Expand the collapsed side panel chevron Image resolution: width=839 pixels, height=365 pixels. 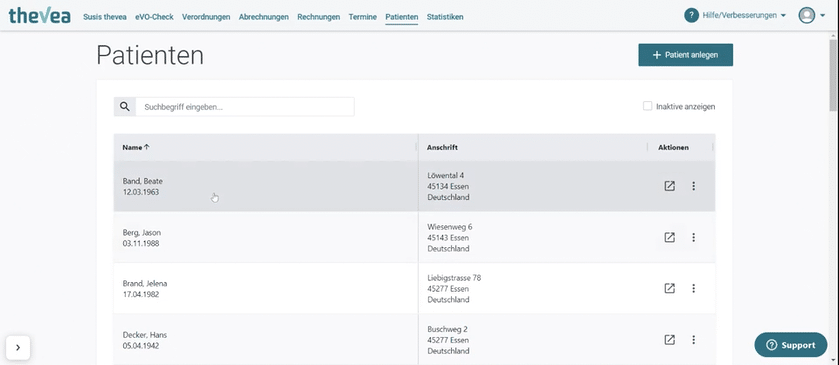click(18, 347)
